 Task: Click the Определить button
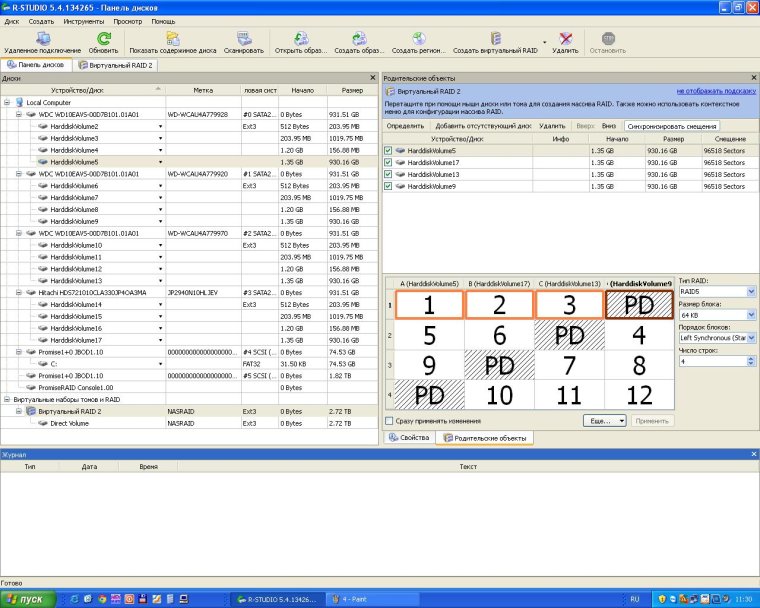(x=405, y=126)
